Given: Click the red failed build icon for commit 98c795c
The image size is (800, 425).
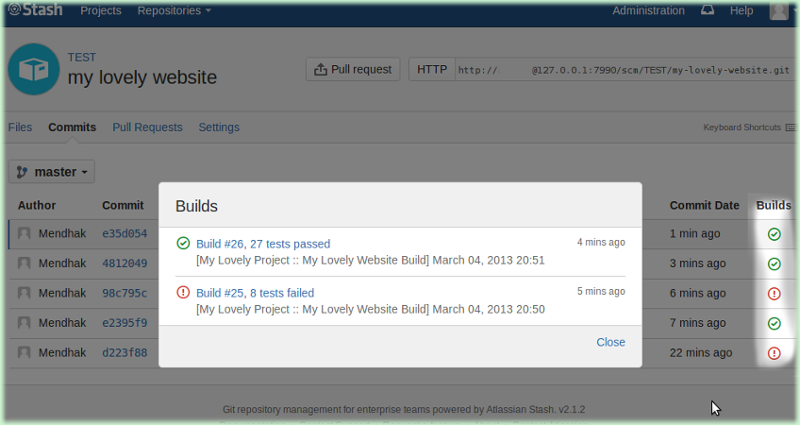Looking at the screenshot, I should (774, 293).
